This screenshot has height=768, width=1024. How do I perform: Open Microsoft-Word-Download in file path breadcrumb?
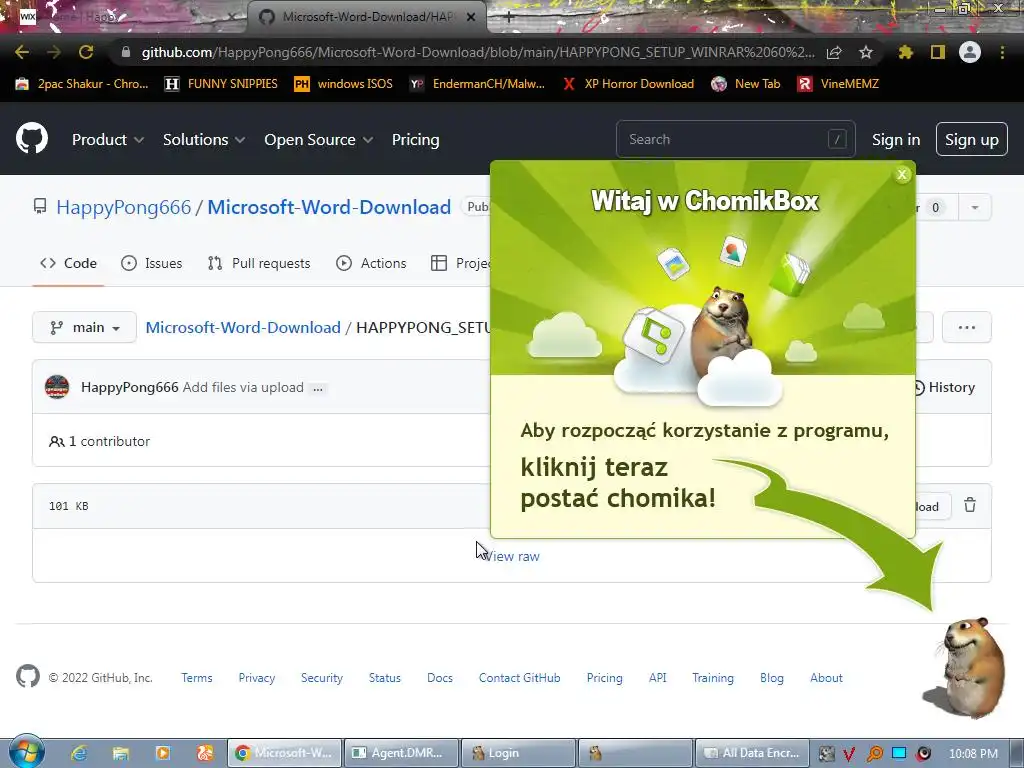[243, 327]
